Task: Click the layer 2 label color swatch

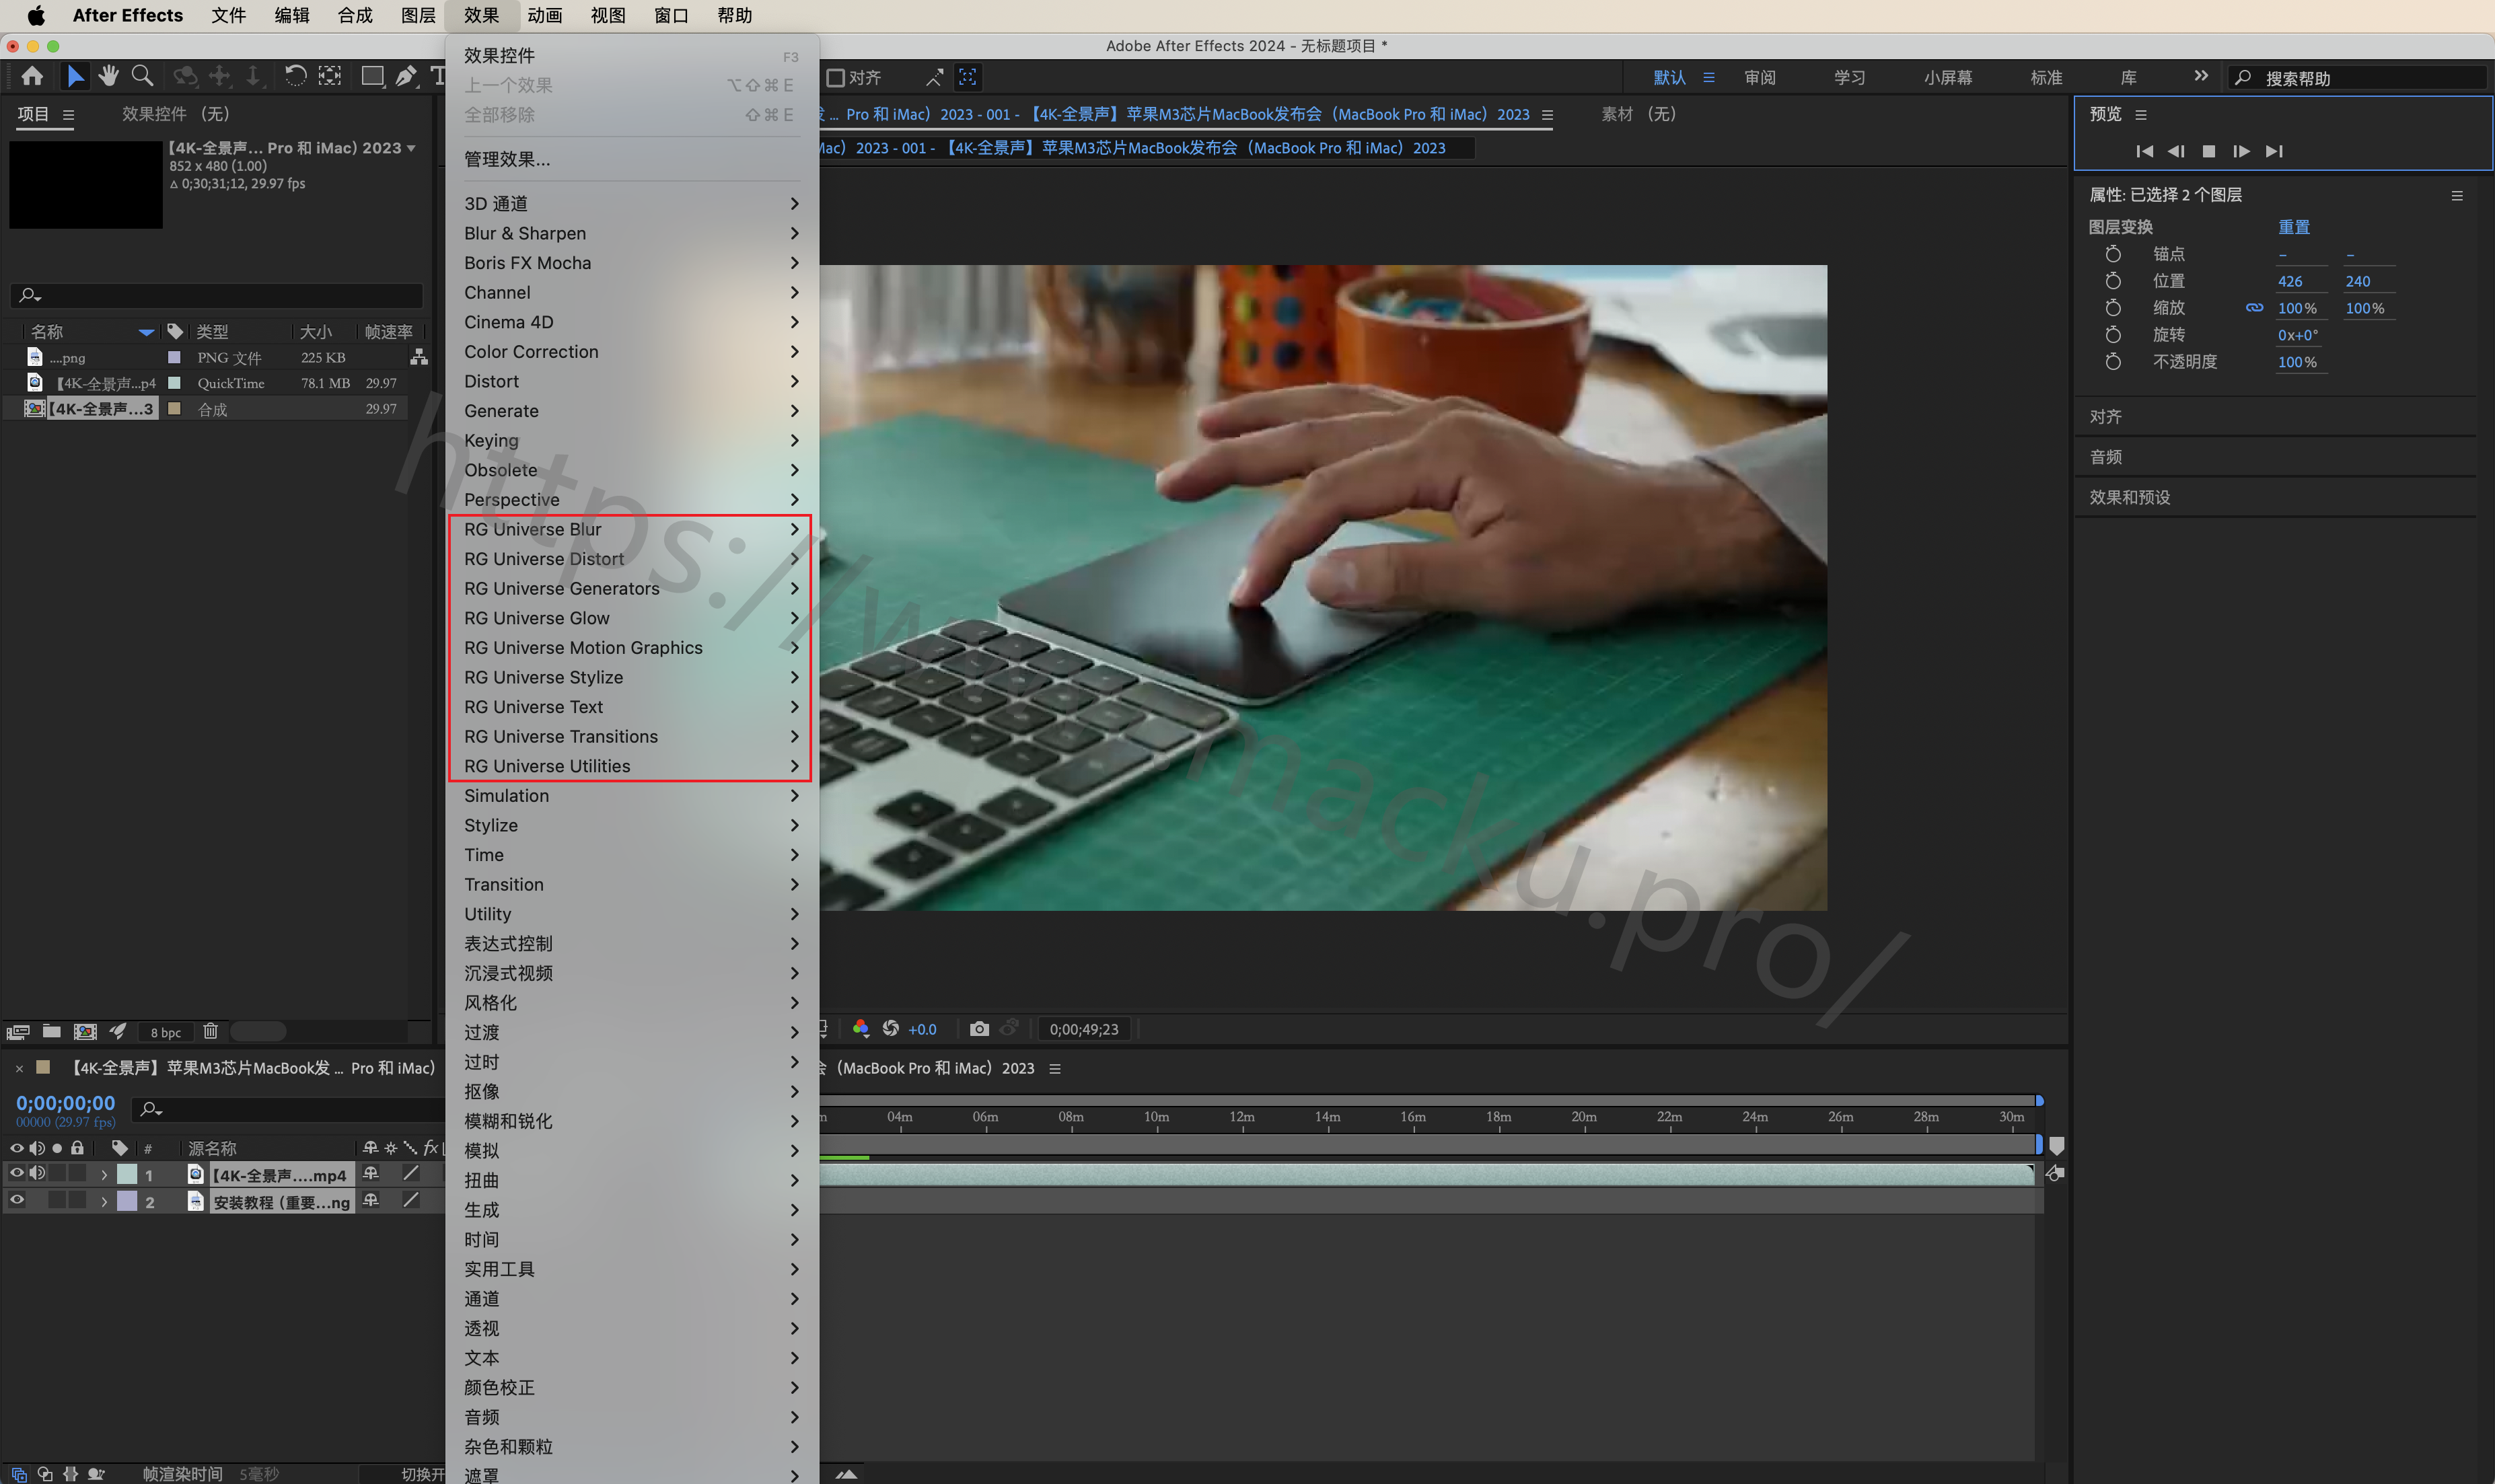Action: click(x=127, y=1201)
